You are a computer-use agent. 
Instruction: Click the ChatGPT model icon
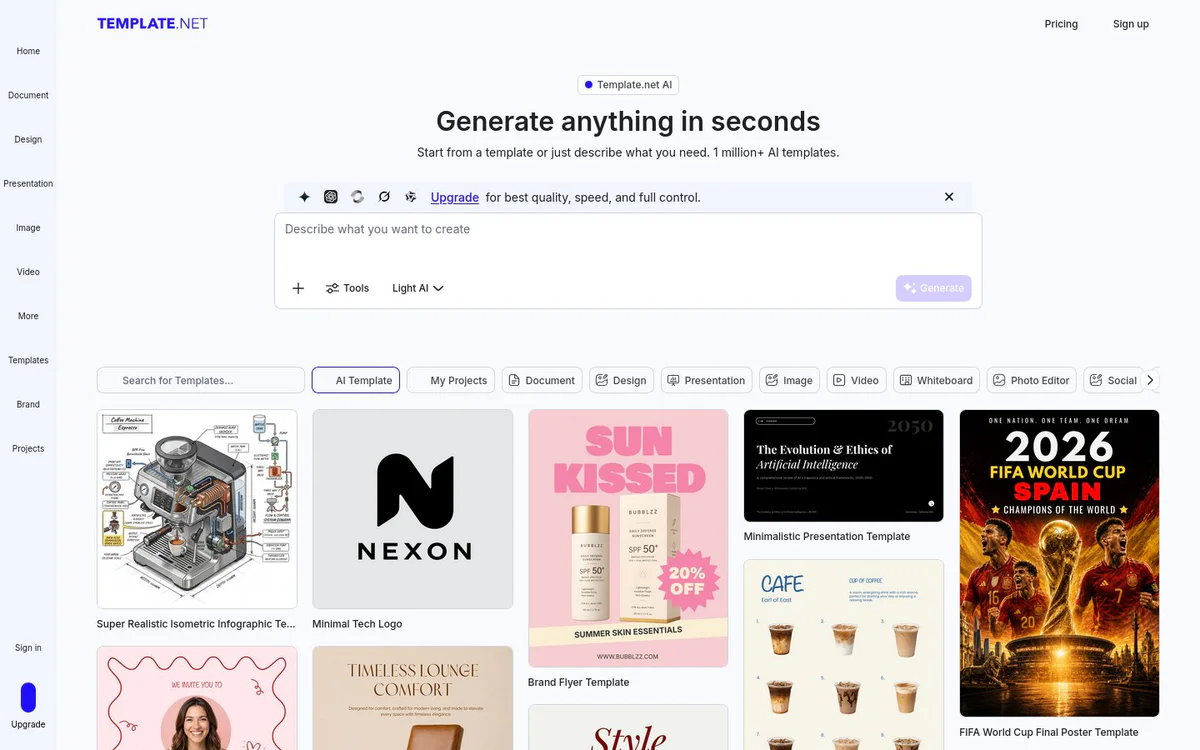(331, 197)
